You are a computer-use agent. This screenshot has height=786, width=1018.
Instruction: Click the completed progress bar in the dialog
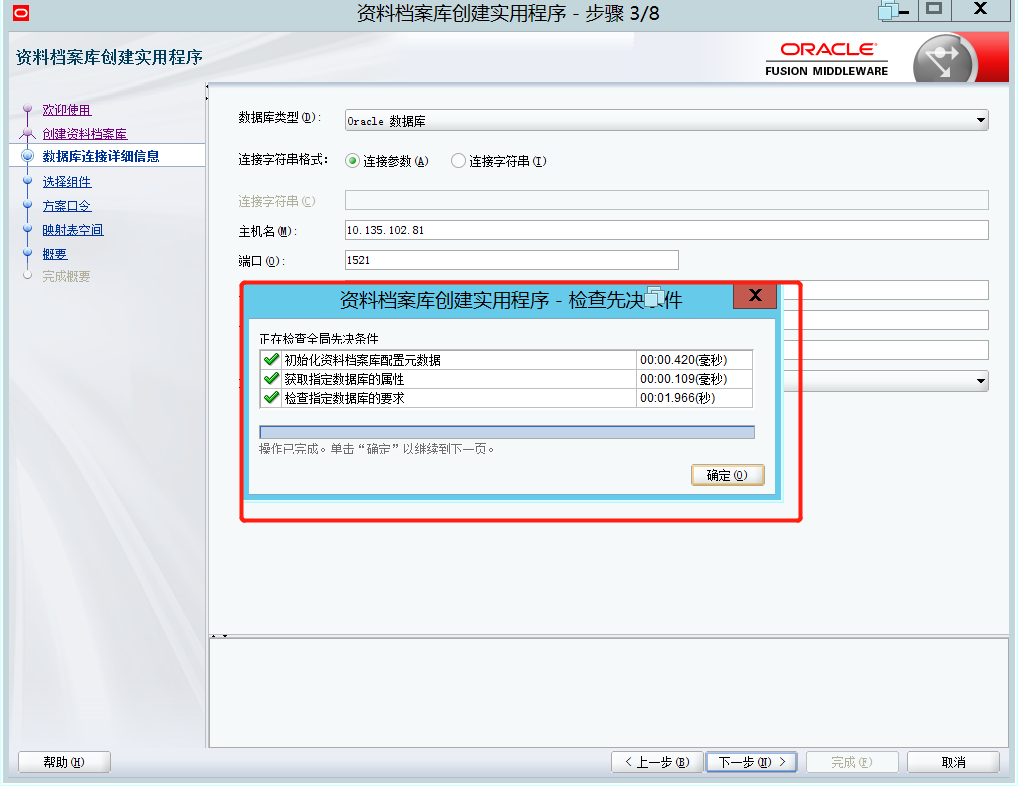(x=507, y=431)
